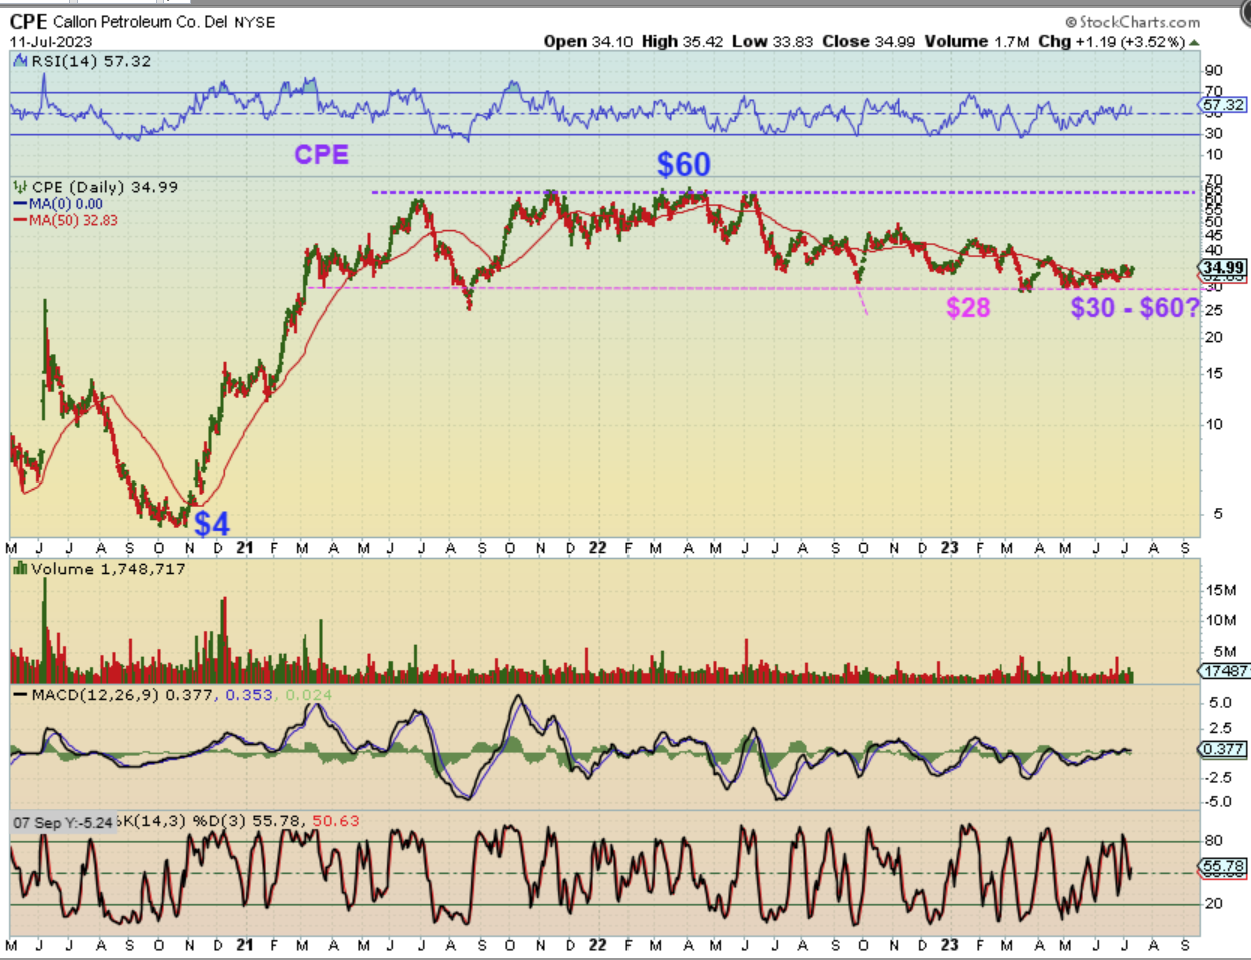
Task: Click the 'Chg +1.19 (+3.52%)' value
Action: 1111,42
